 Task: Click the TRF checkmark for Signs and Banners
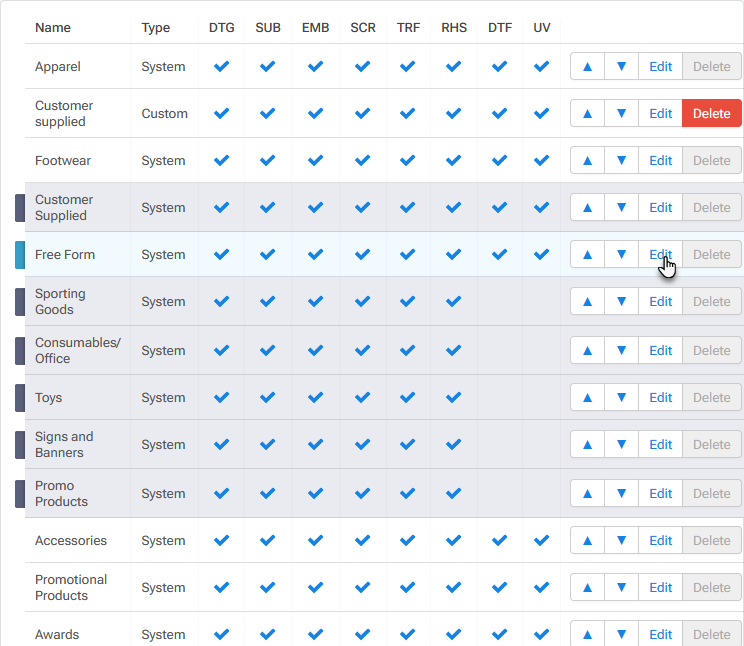408,444
